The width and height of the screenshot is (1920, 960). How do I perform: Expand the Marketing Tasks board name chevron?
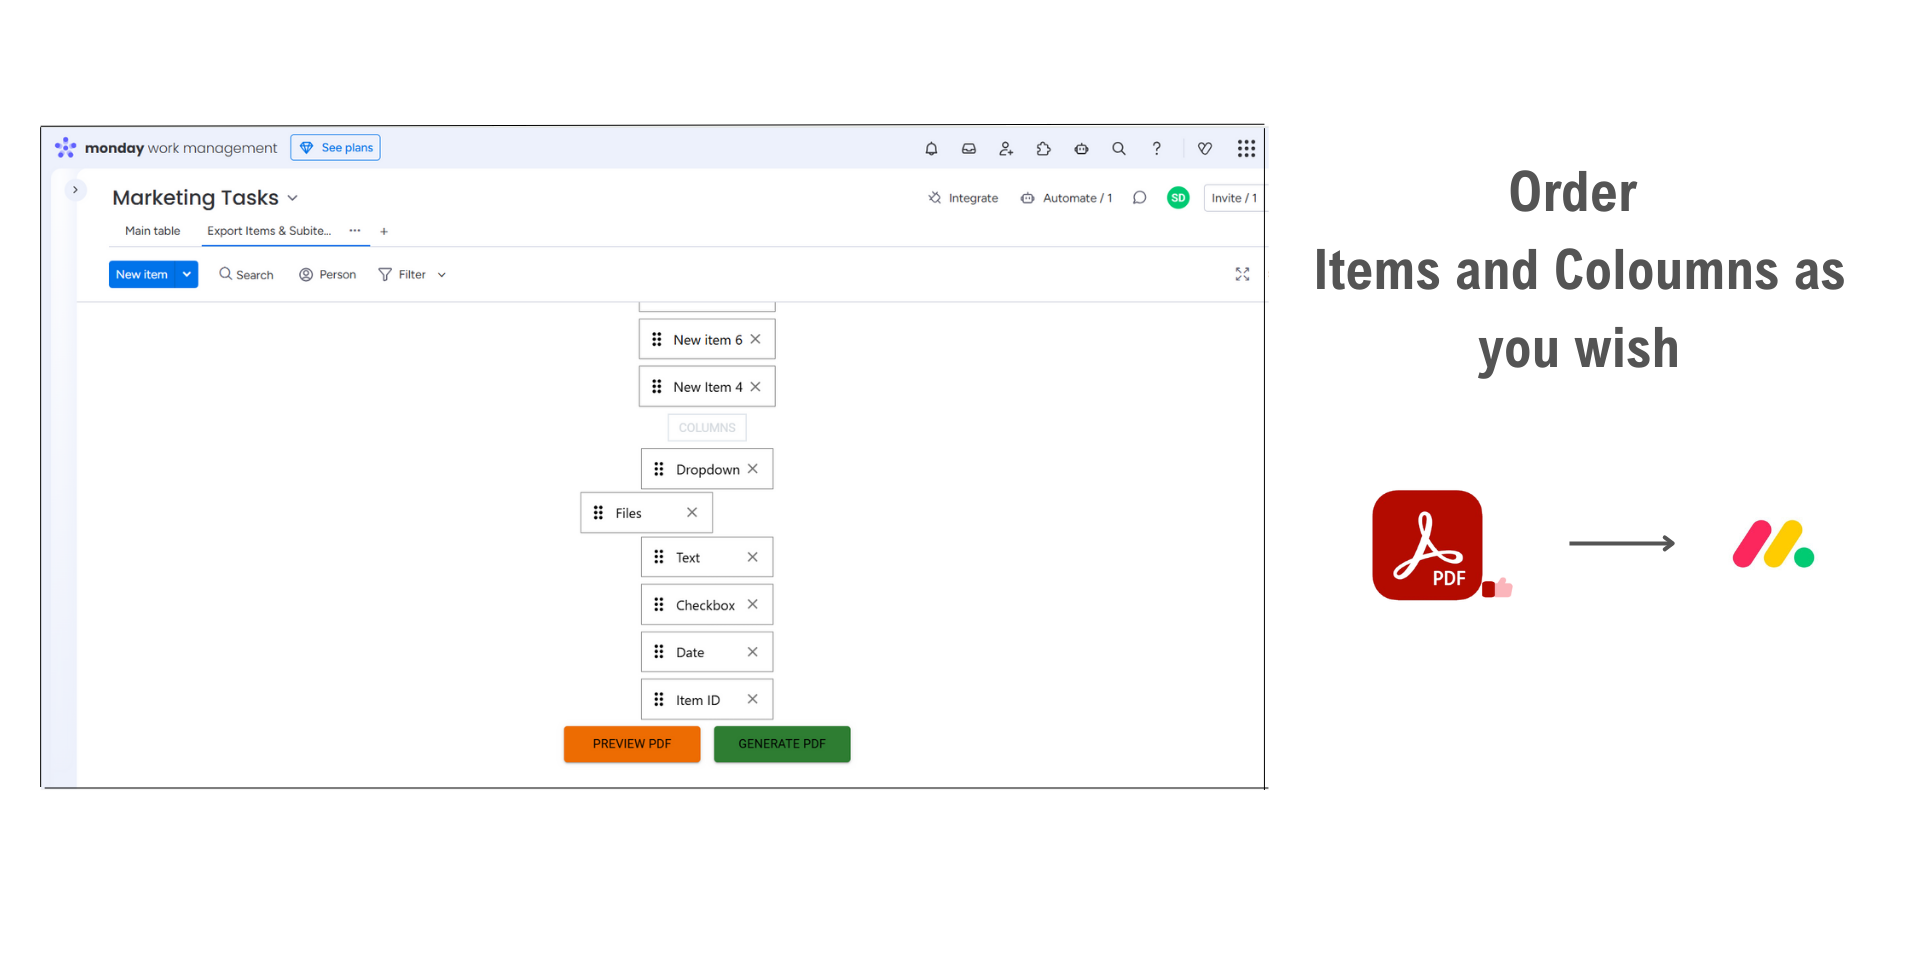293,198
